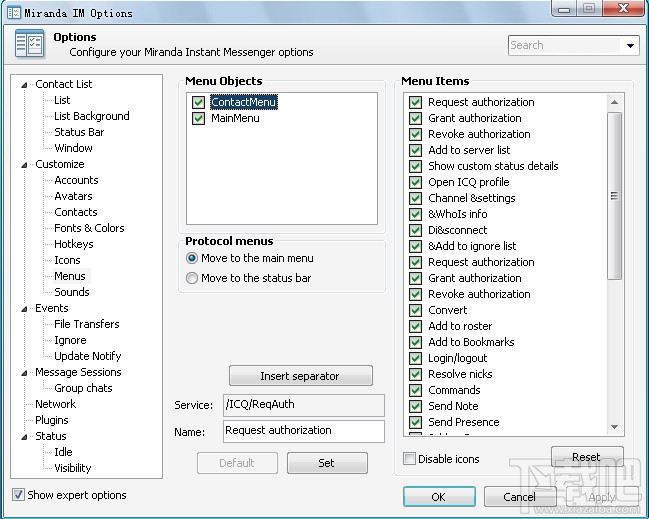Uncheck the Open ICQ profile item
649x519 pixels.
(415, 182)
